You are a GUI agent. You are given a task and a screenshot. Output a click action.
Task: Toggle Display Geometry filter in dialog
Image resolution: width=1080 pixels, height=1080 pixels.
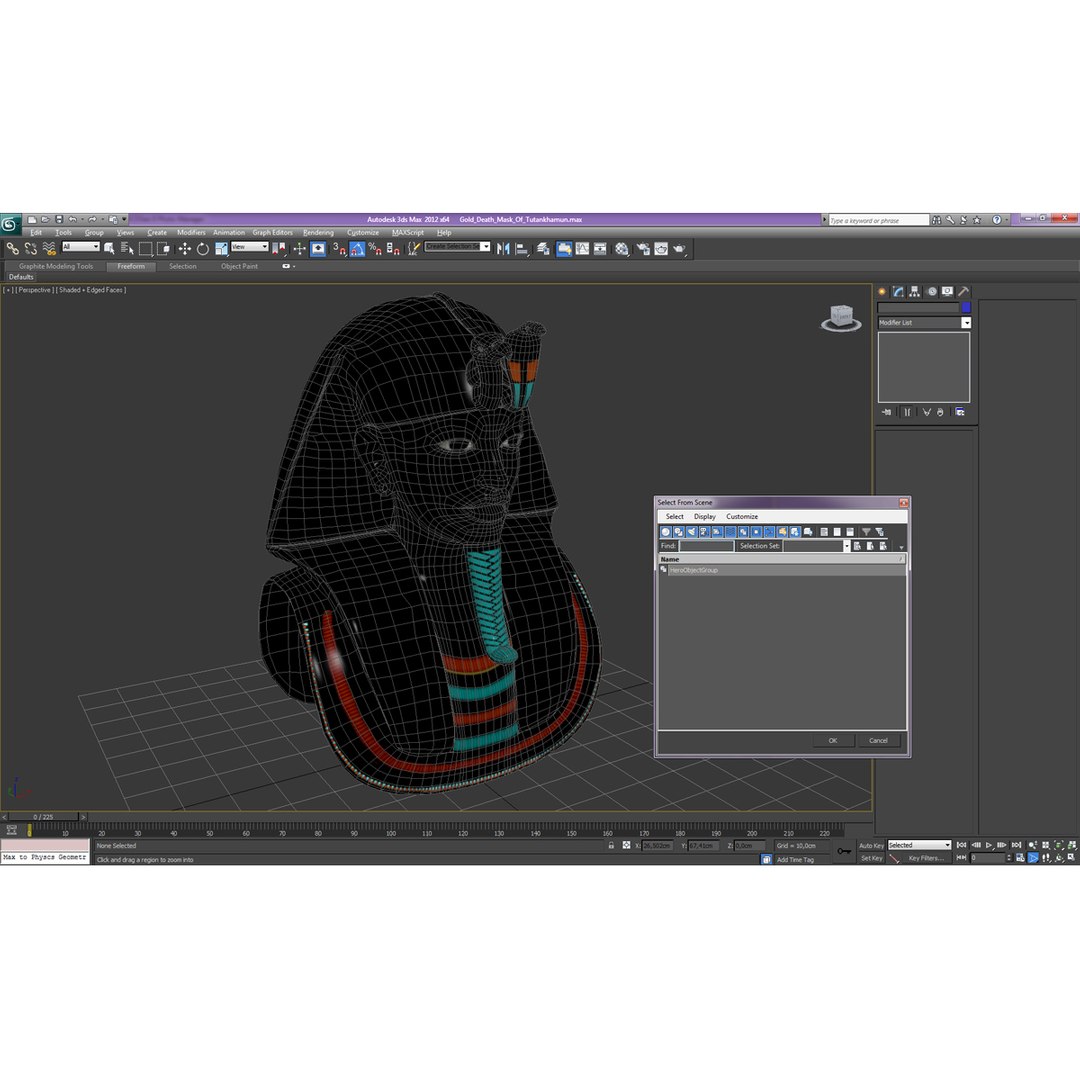[x=665, y=532]
